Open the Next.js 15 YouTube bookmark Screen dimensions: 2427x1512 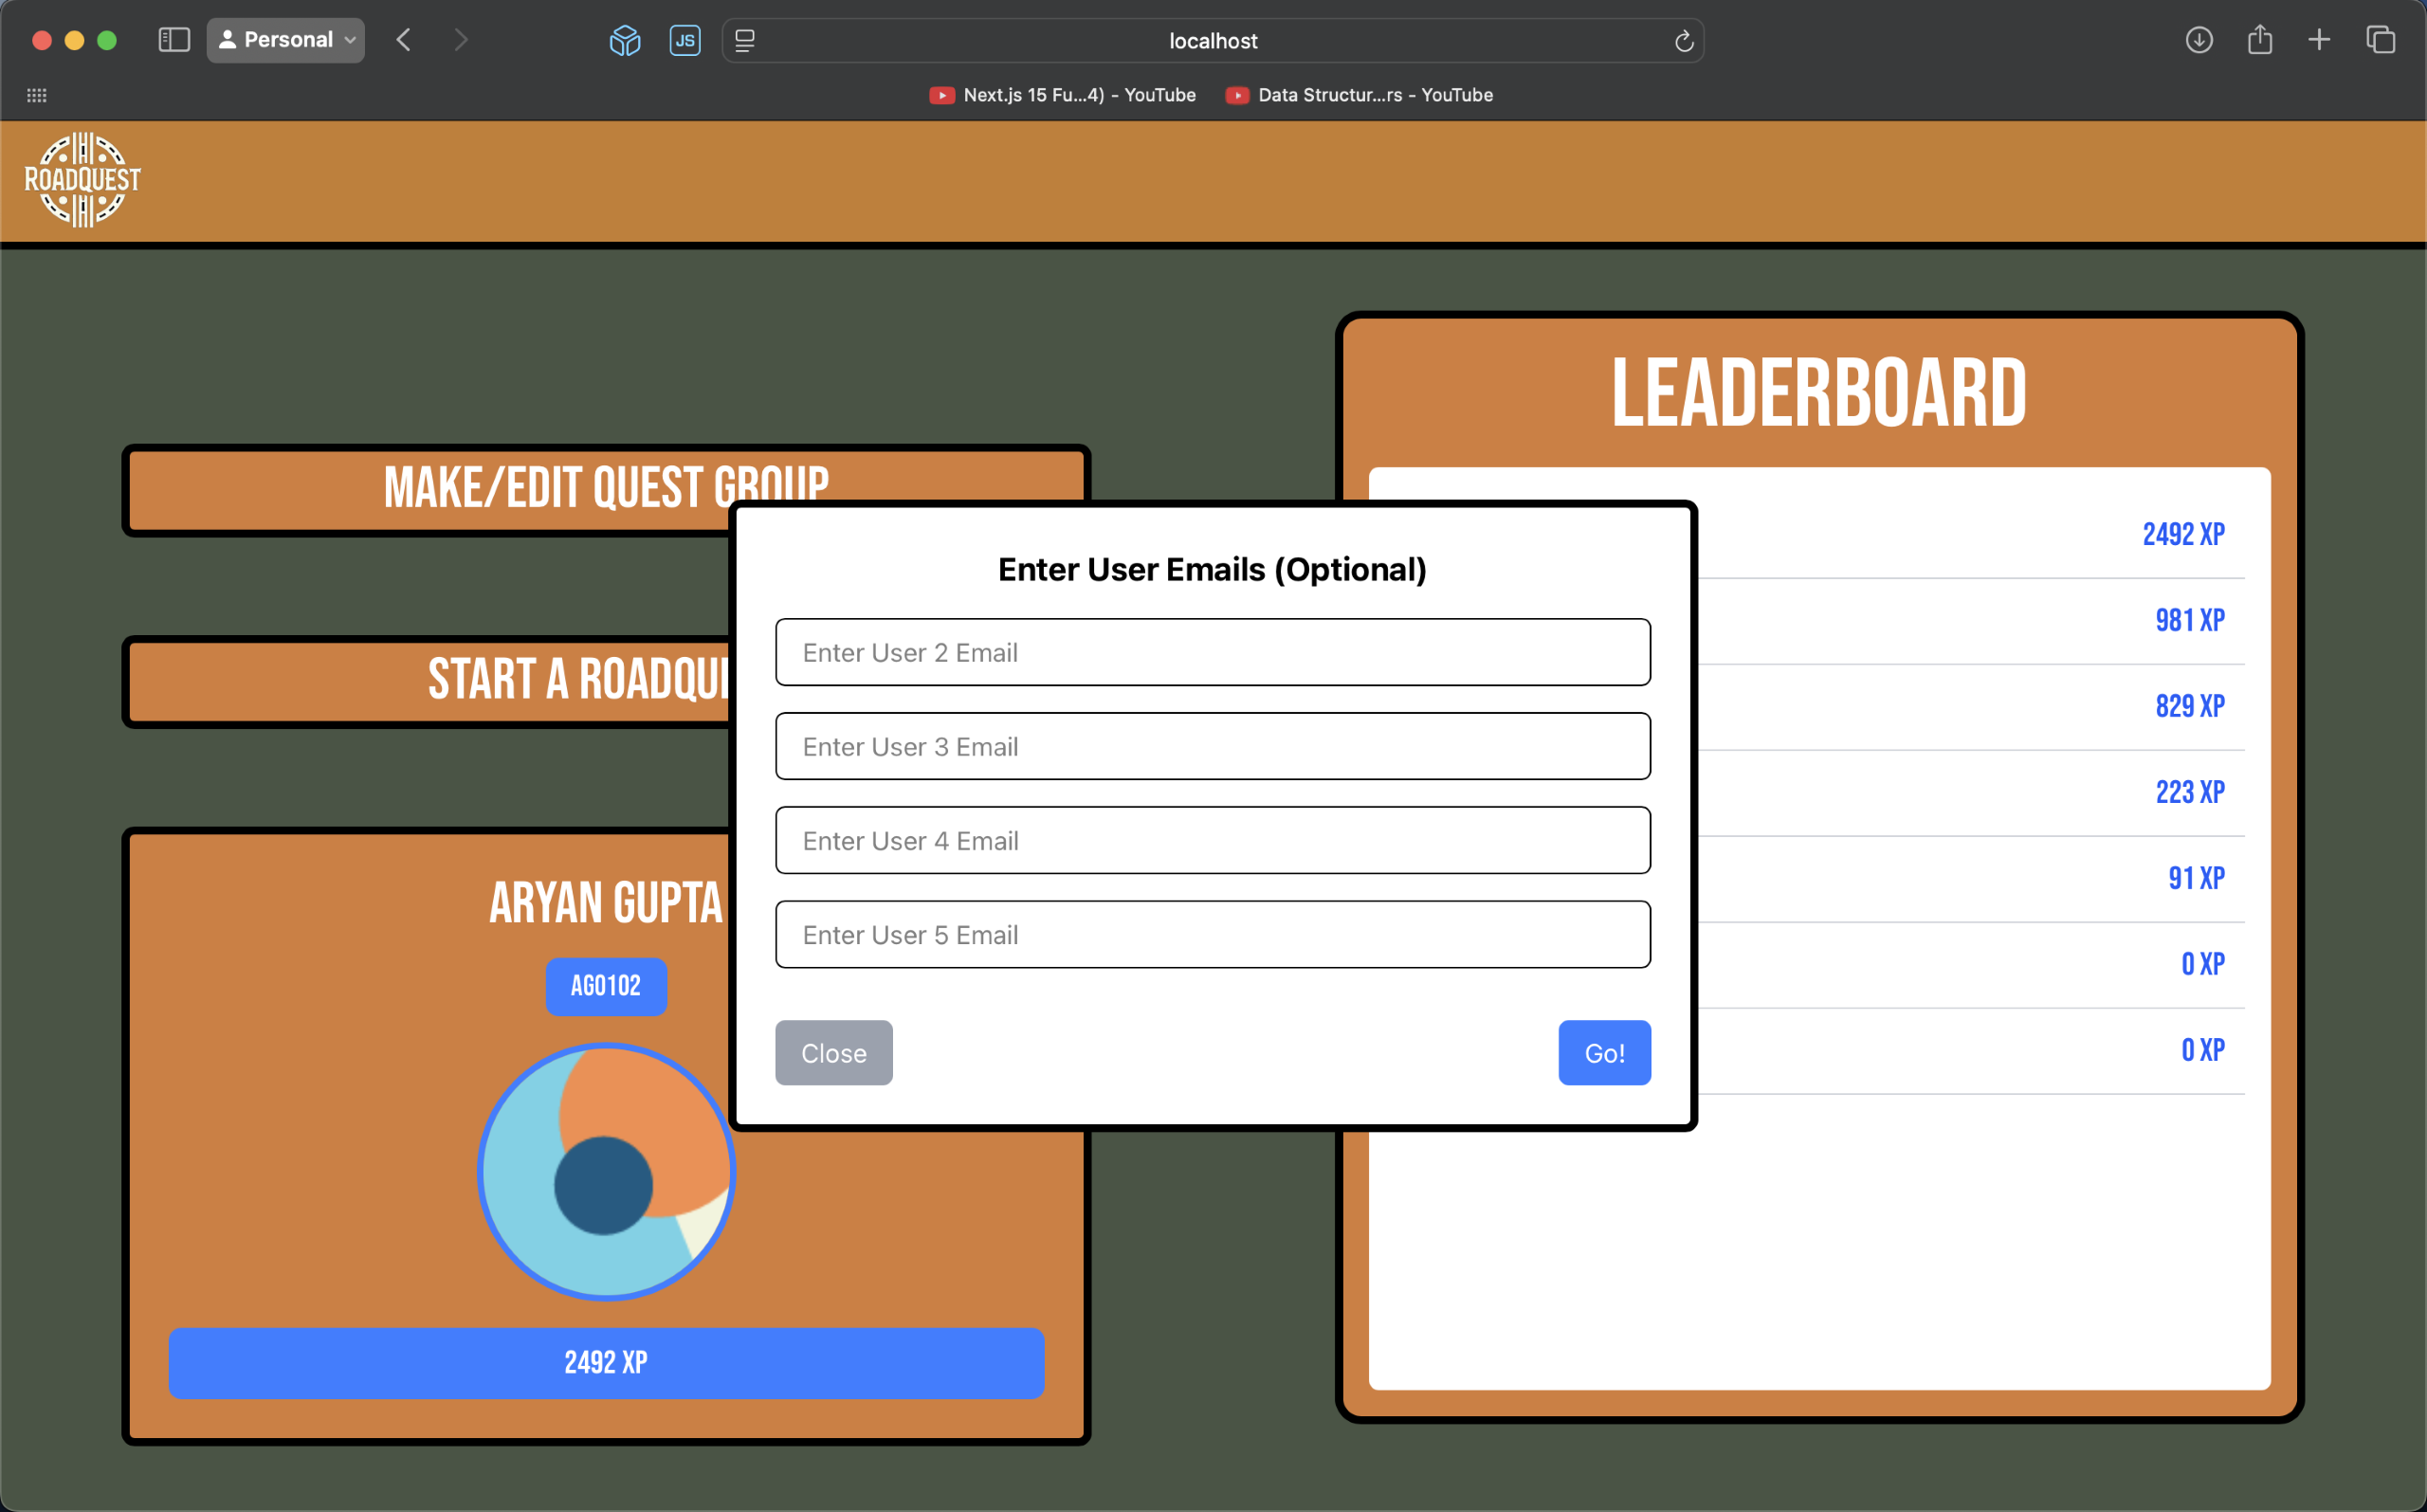1063,95
